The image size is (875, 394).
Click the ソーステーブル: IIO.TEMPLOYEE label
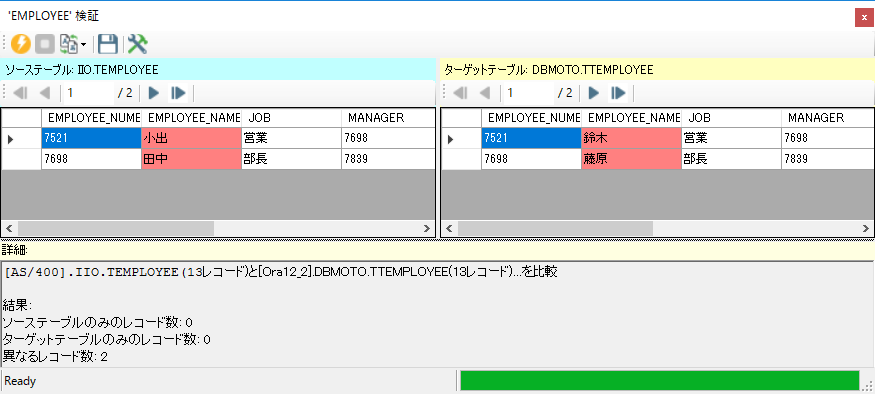(82, 70)
